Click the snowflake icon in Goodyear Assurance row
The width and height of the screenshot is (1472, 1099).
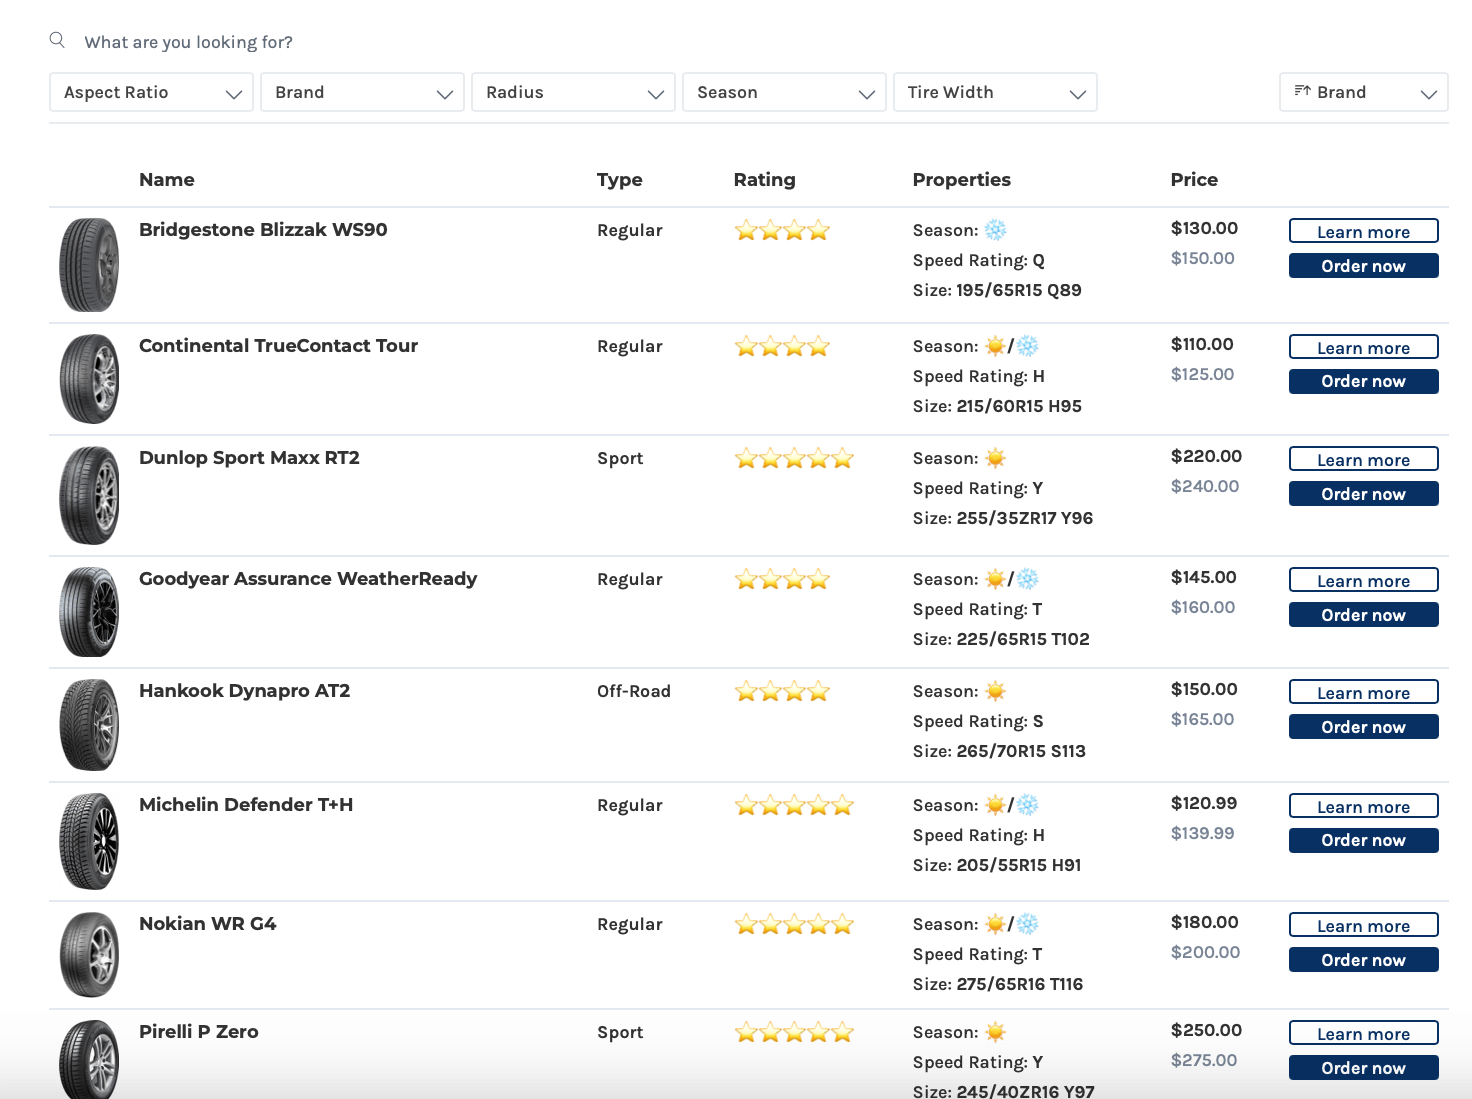(x=1028, y=579)
